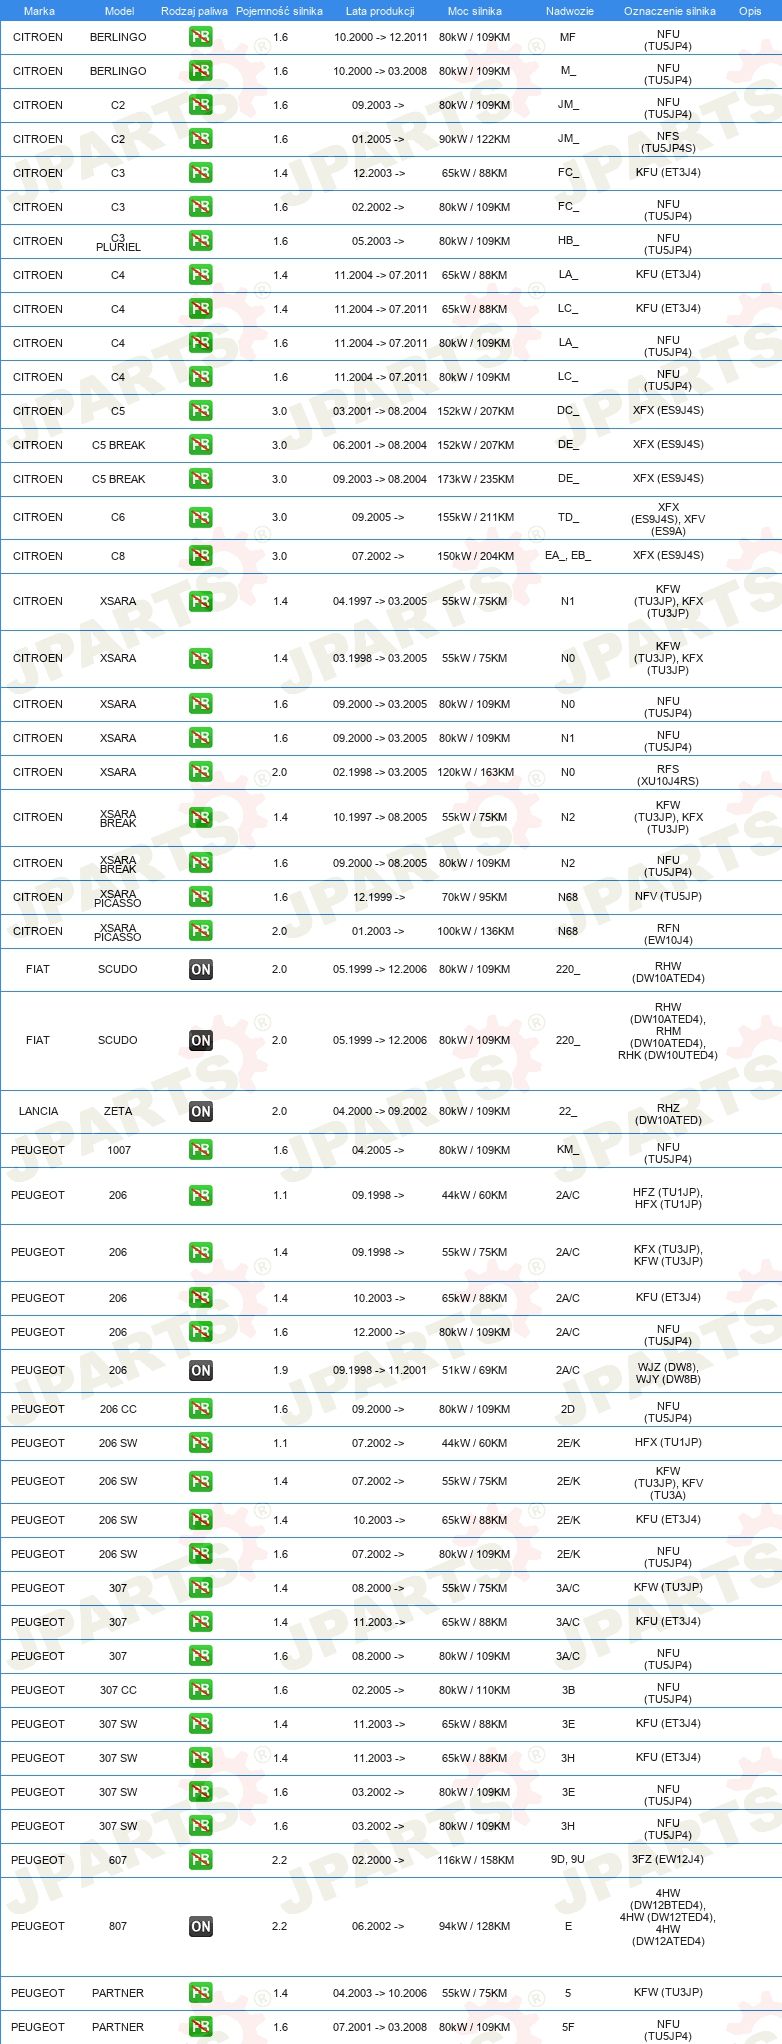Click petrol icon in Peugeot 307 CC row

[x=201, y=1690]
